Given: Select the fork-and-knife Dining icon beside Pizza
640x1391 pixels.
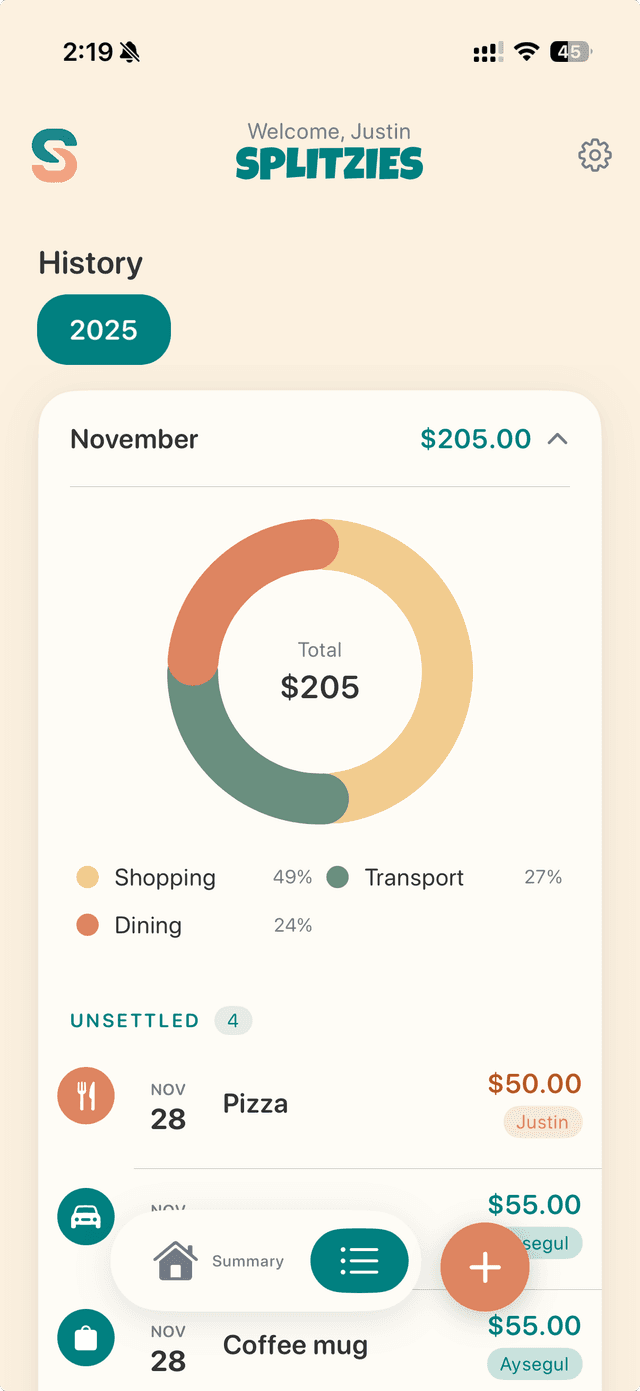Looking at the screenshot, I should click(x=86, y=1095).
